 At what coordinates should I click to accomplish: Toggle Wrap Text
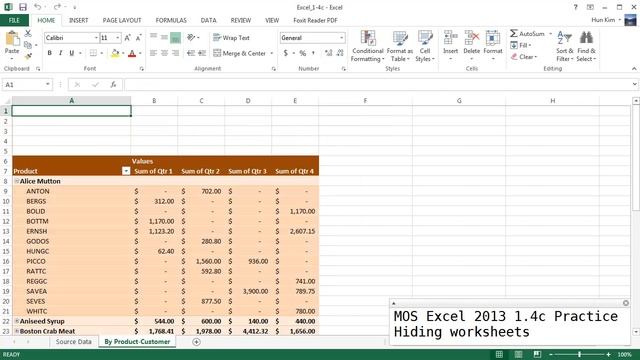231,38
